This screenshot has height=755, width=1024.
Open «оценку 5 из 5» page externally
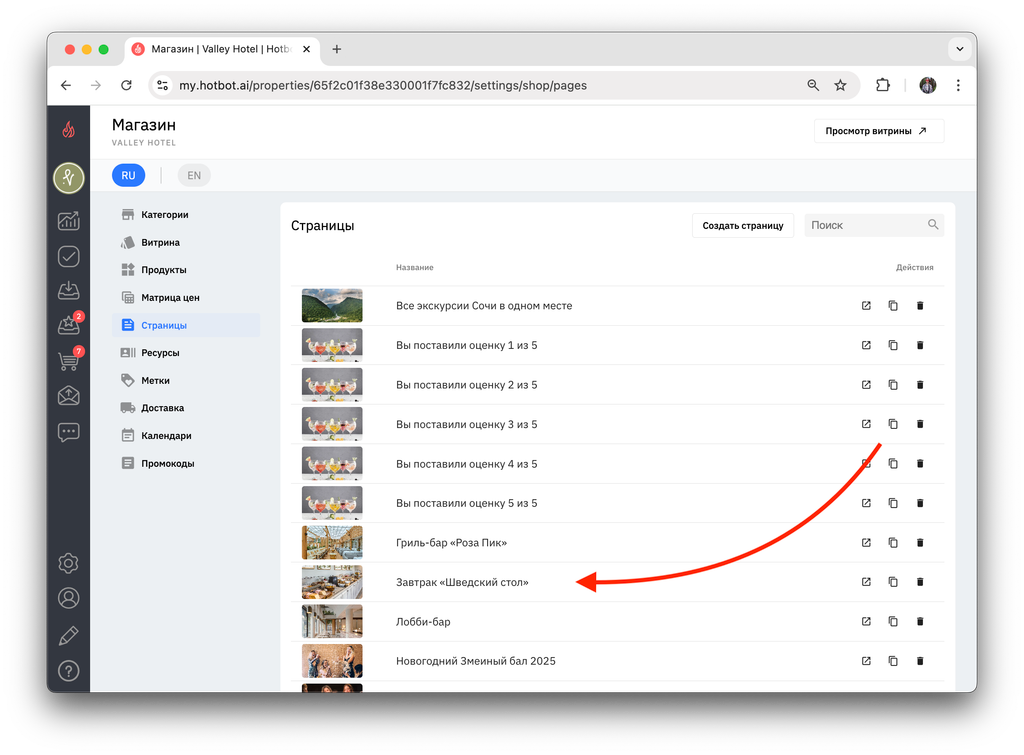point(866,503)
